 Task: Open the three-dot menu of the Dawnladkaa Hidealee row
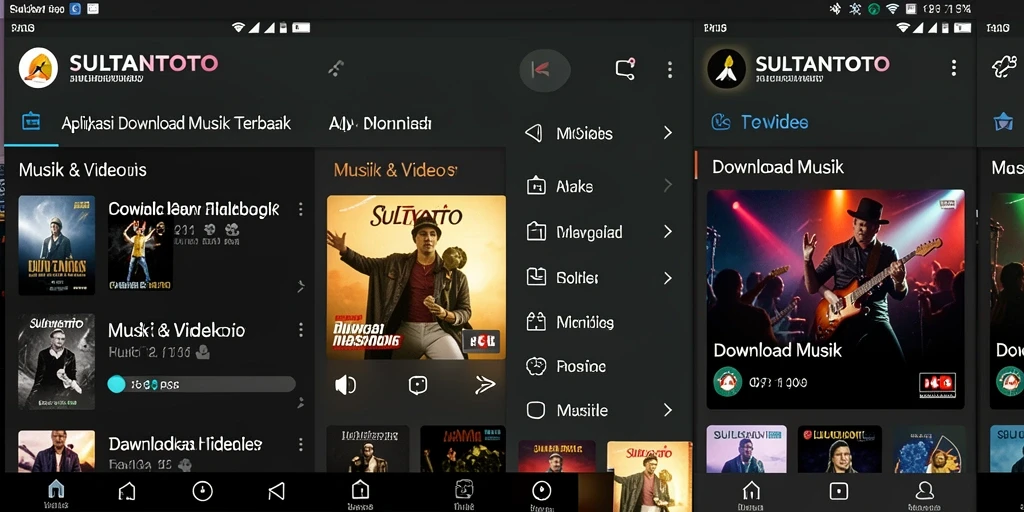pos(300,445)
